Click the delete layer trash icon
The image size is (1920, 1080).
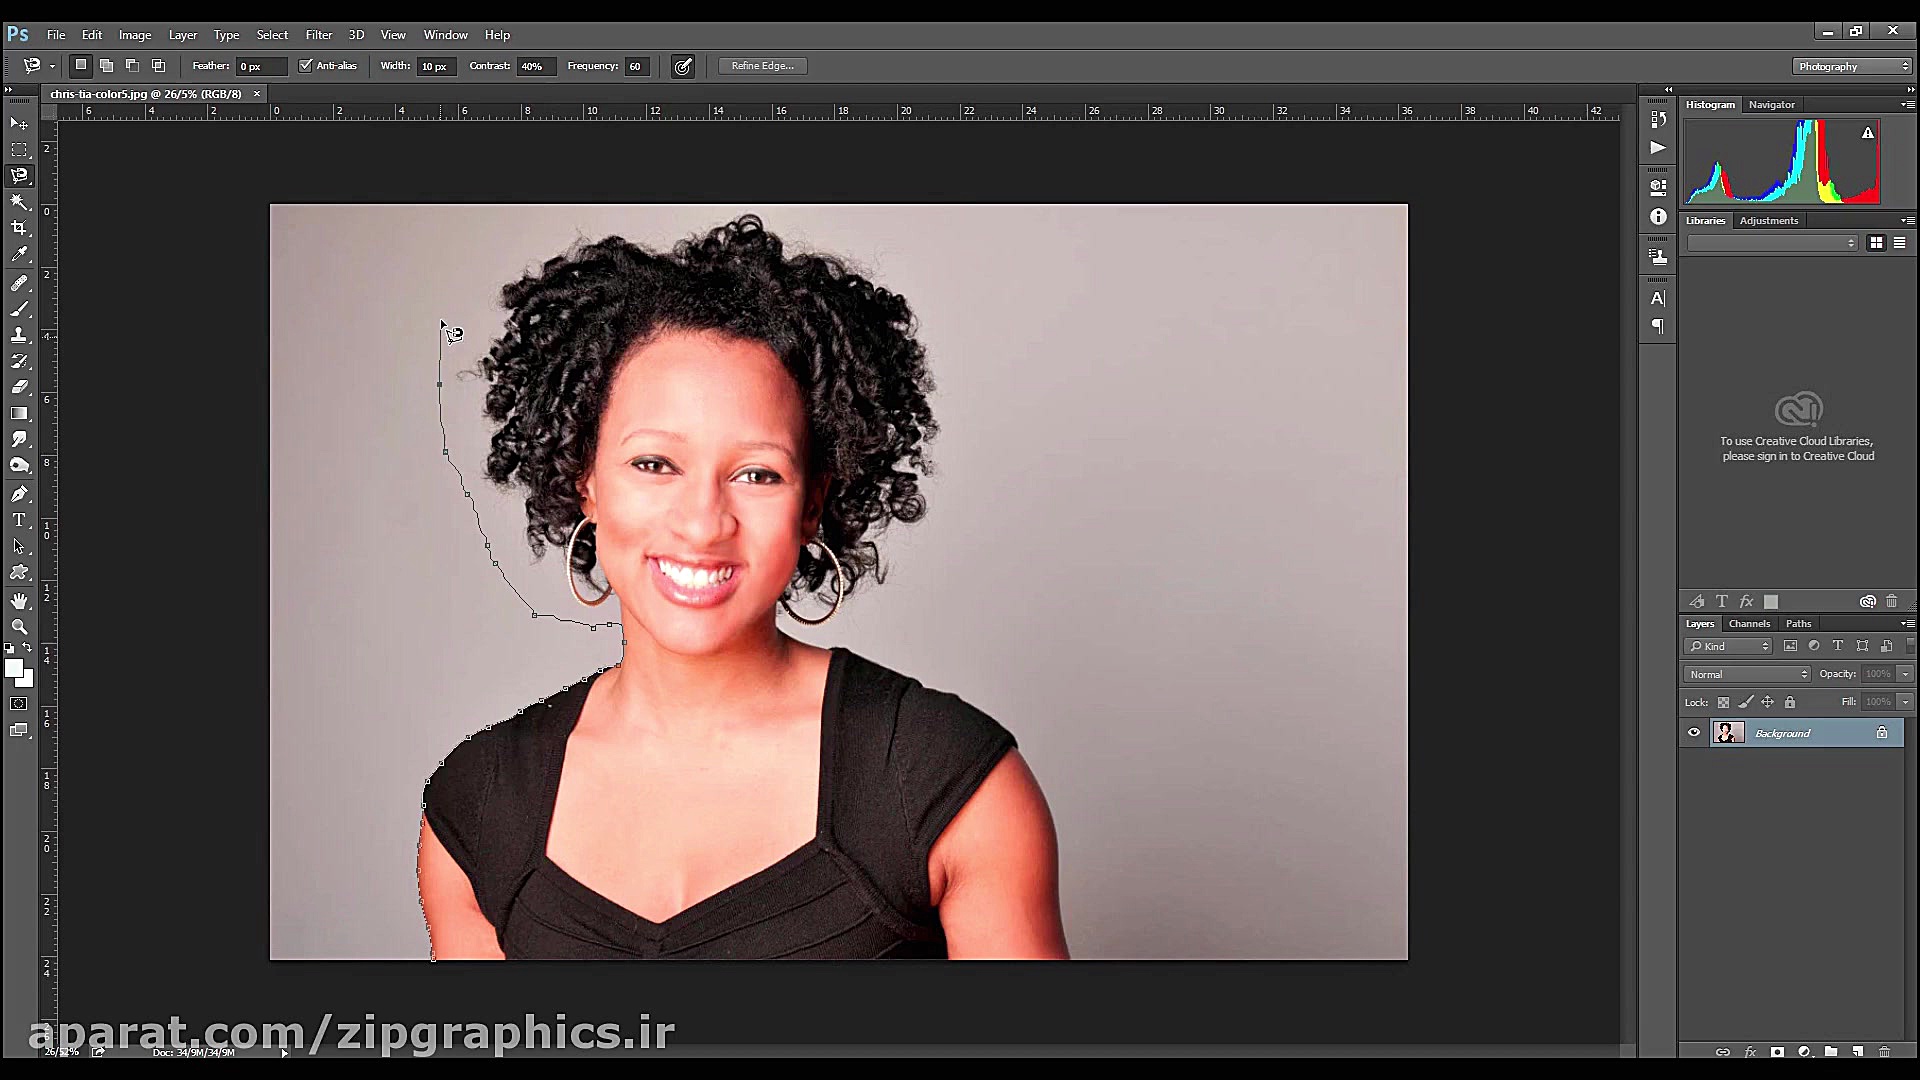1884,1052
